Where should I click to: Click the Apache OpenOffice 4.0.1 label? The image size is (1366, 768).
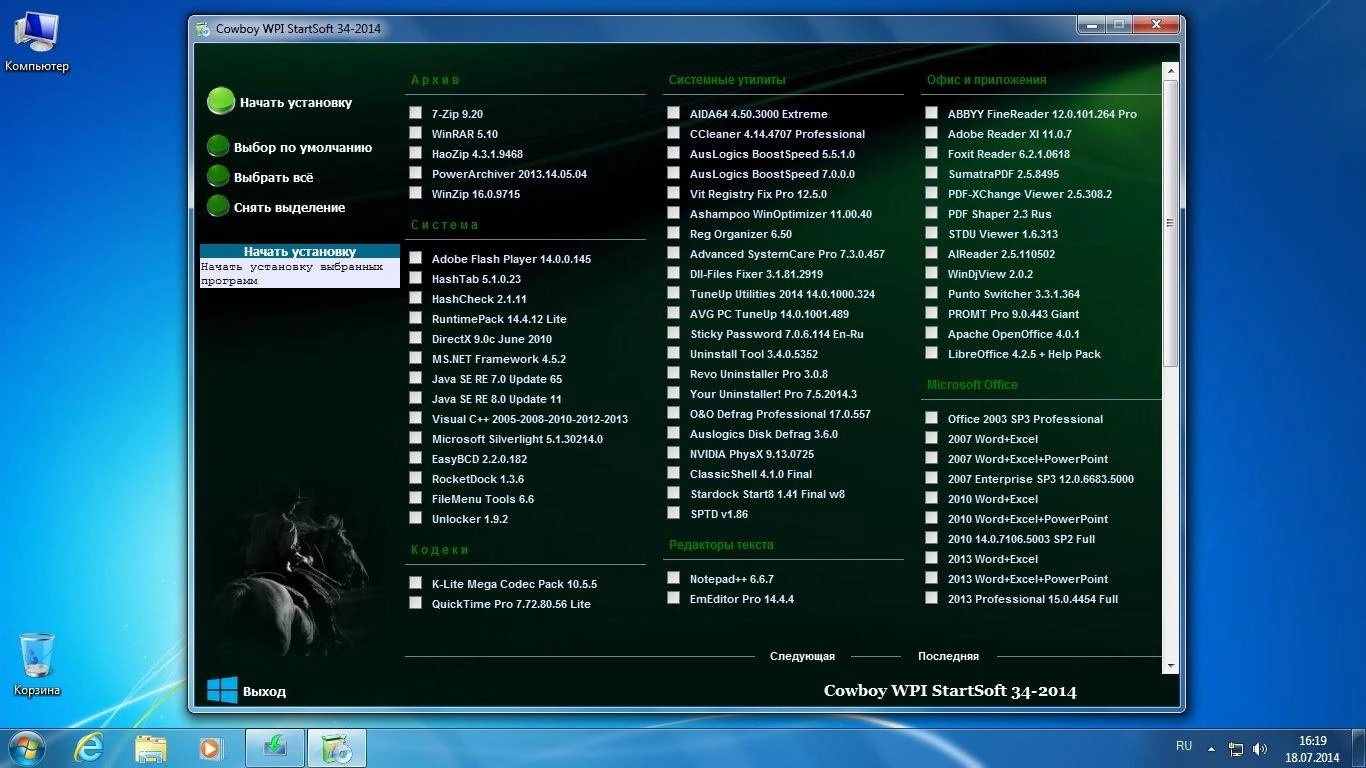click(x=1014, y=334)
